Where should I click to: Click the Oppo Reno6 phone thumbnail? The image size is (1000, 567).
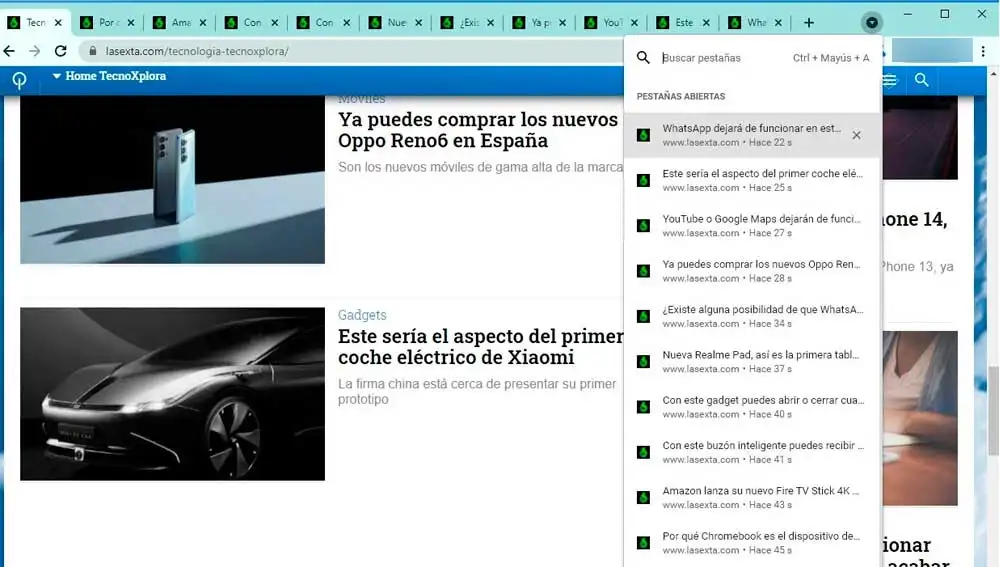coord(172,180)
